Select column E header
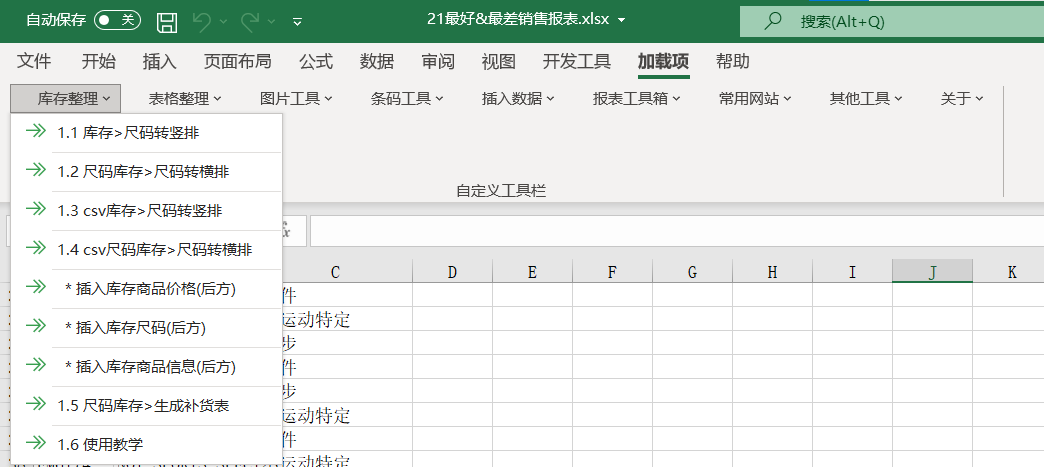1044x467 pixels. [x=532, y=271]
